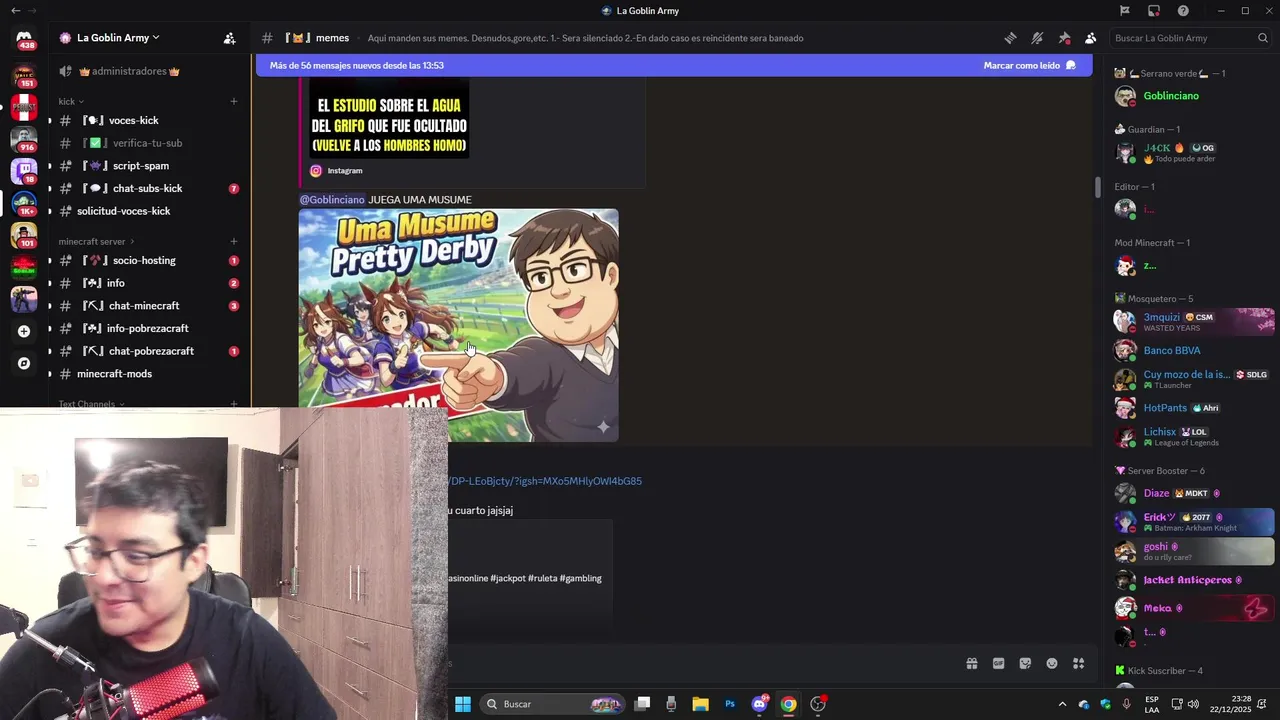Open Uma Musume Pretty Derby image
This screenshot has width=1280, height=720.
[458, 325]
